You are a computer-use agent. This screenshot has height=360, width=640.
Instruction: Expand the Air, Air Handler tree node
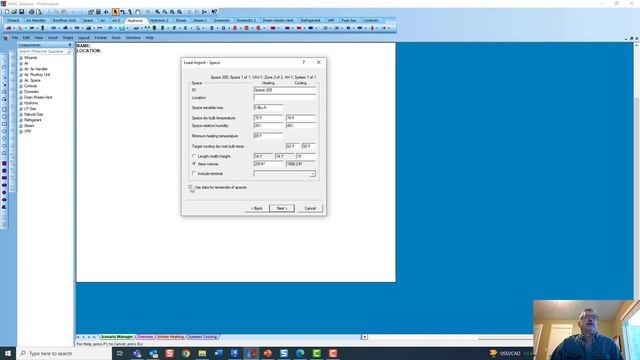click(x=21, y=69)
